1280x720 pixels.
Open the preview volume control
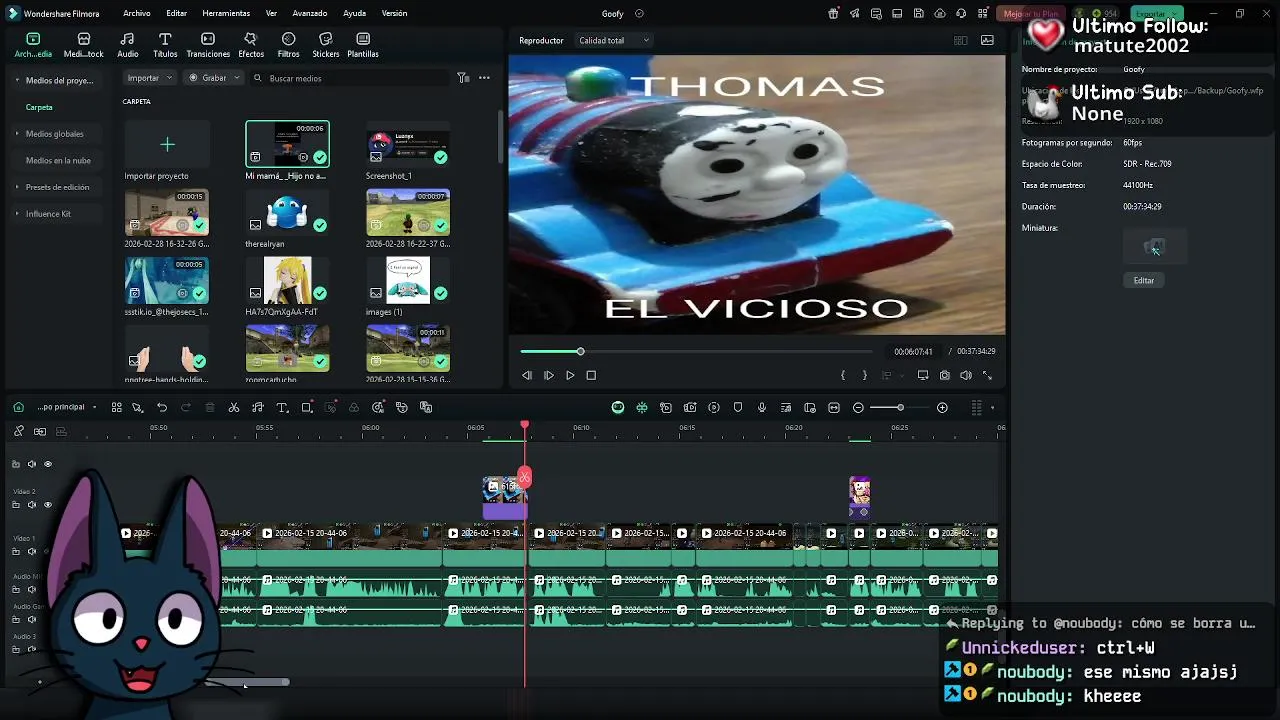(x=966, y=375)
